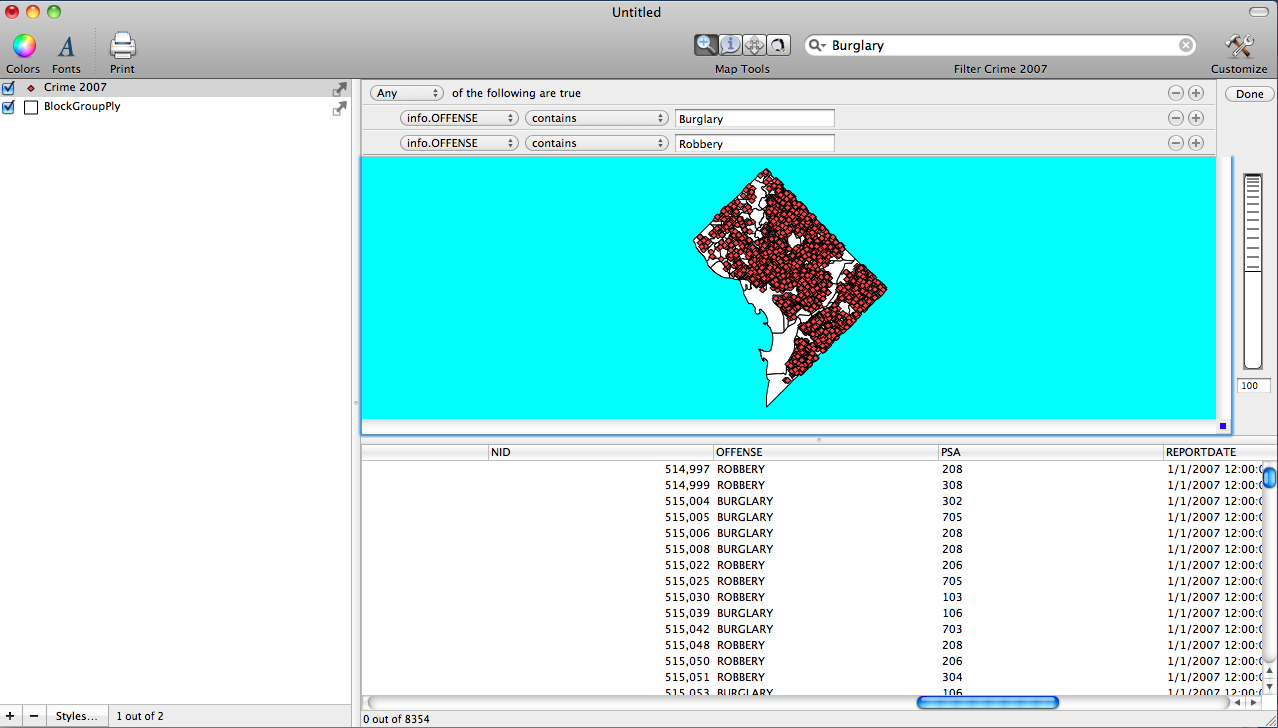
Task: Open the Fonts panel
Action: tap(66, 46)
